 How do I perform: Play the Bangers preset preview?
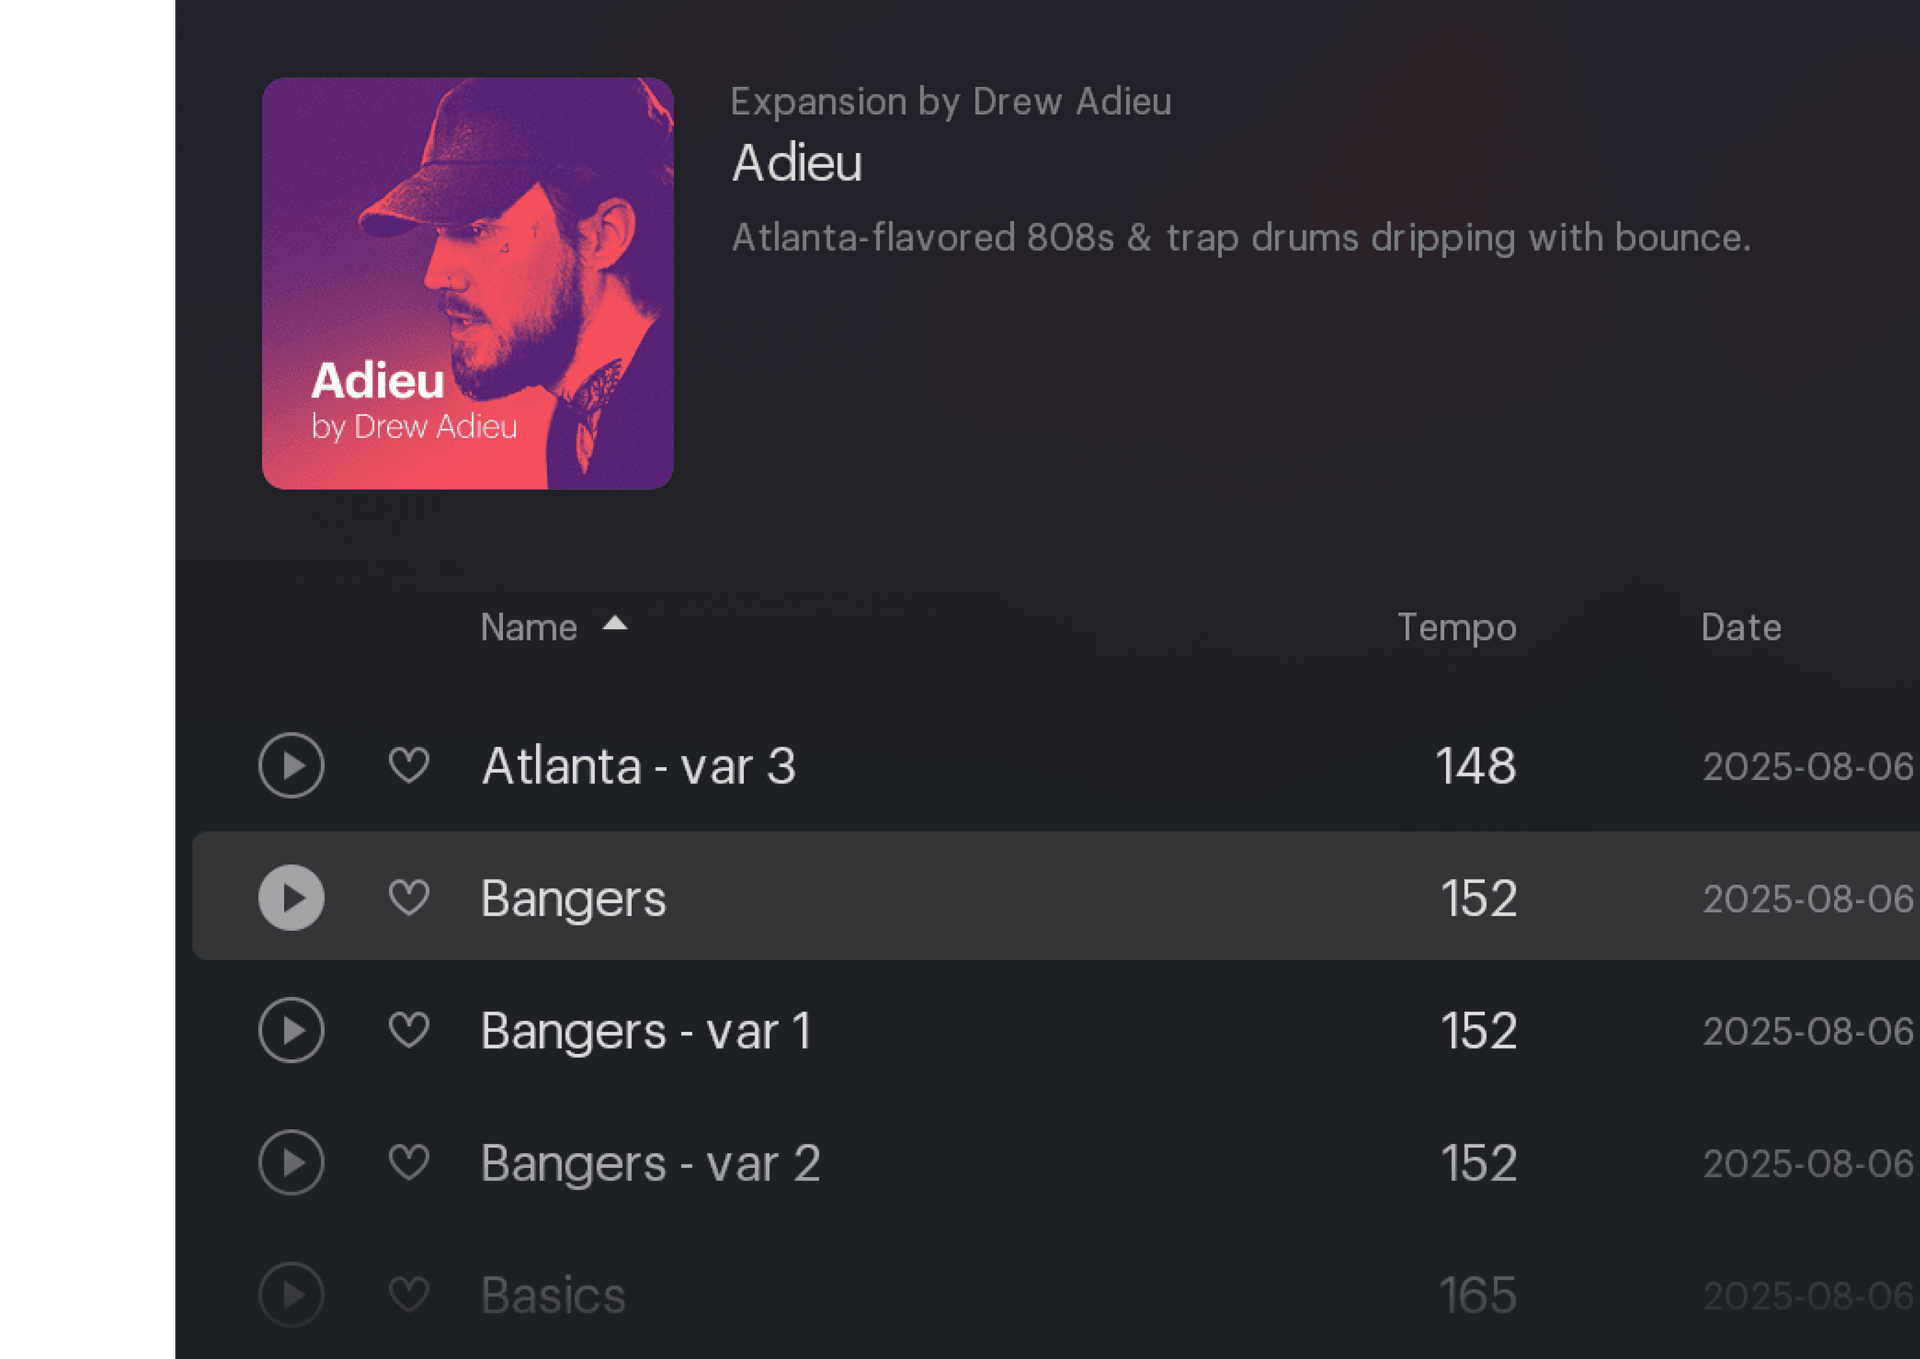291,898
